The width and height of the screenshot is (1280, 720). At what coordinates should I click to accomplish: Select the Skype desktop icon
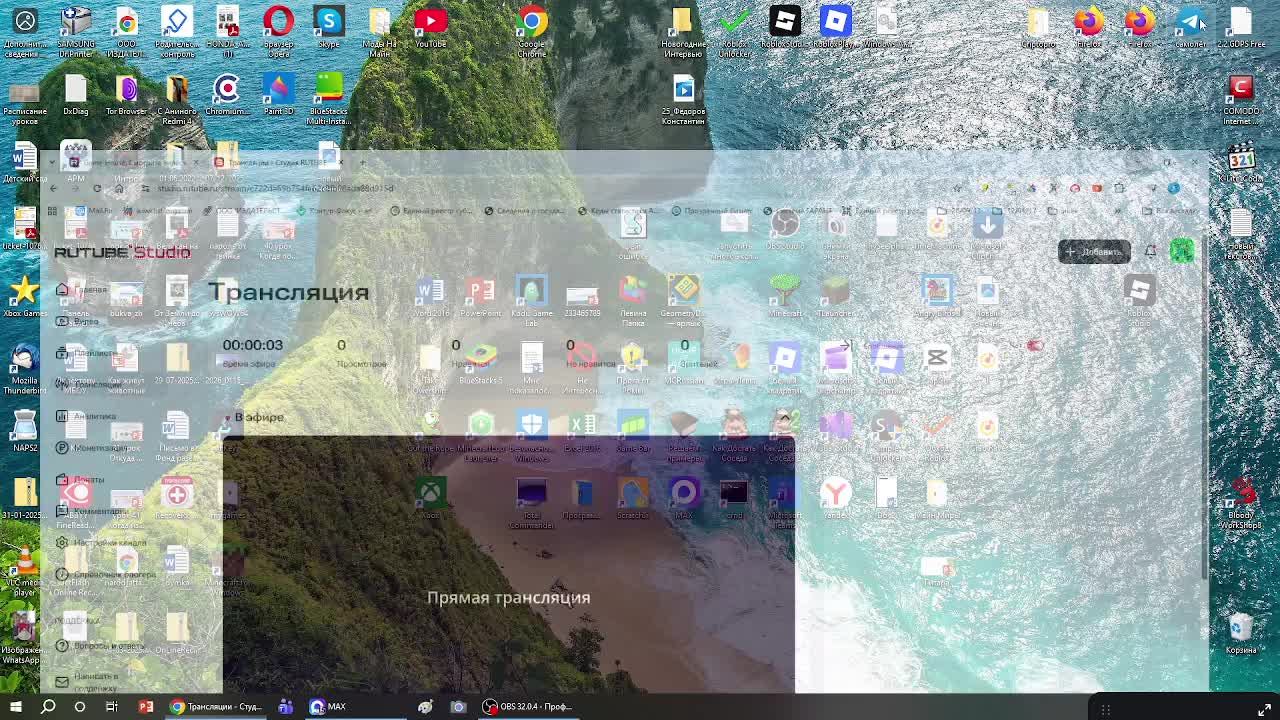[x=329, y=27]
